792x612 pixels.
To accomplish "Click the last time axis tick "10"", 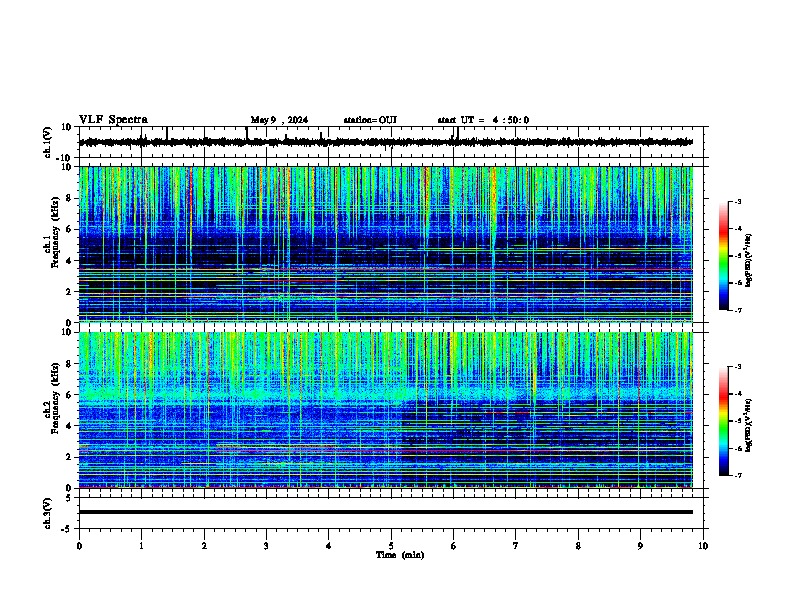I will tap(703, 546).
